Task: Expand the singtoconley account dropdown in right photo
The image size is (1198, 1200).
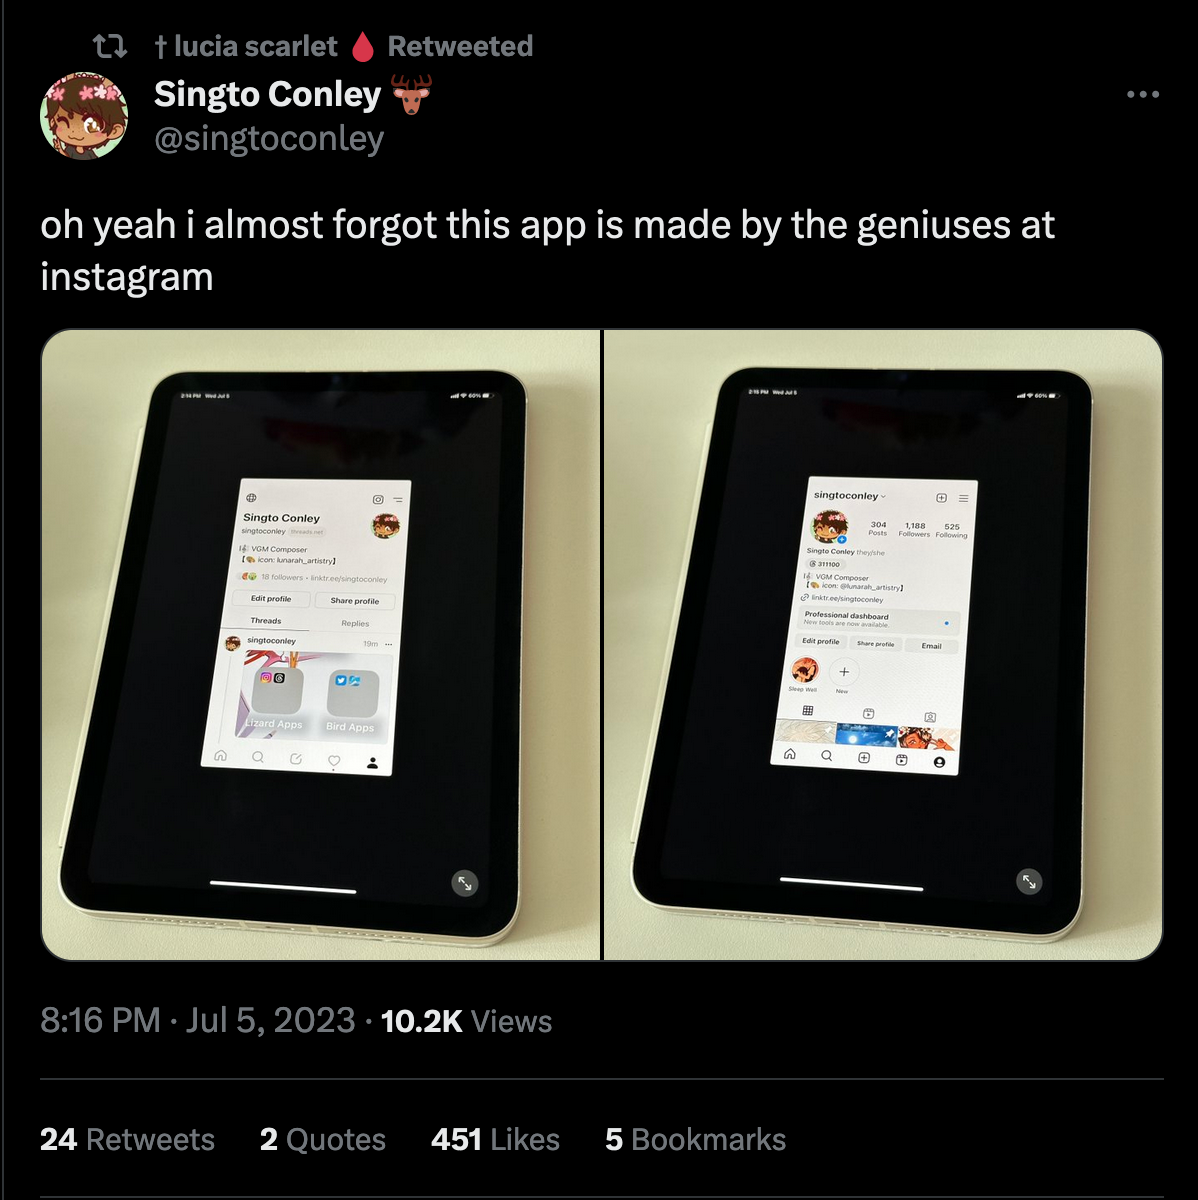Action: tap(850, 496)
